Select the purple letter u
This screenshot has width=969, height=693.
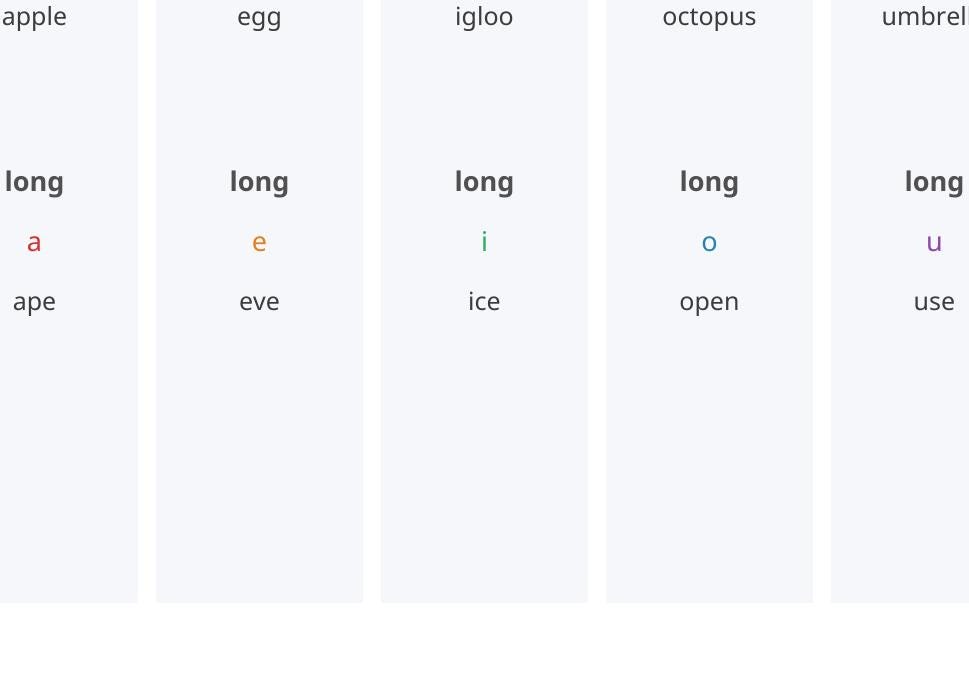[934, 242]
